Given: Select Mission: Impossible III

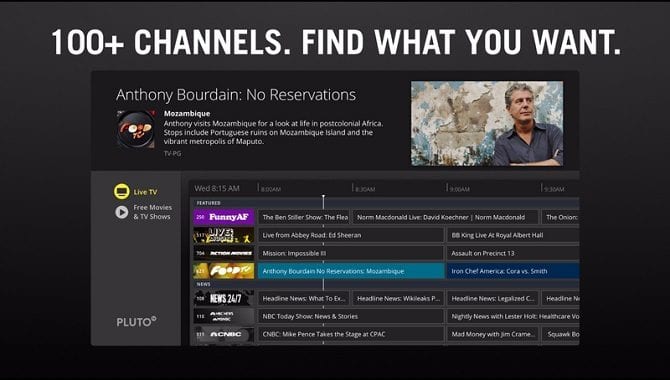Looking at the screenshot, I should (351, 253).
